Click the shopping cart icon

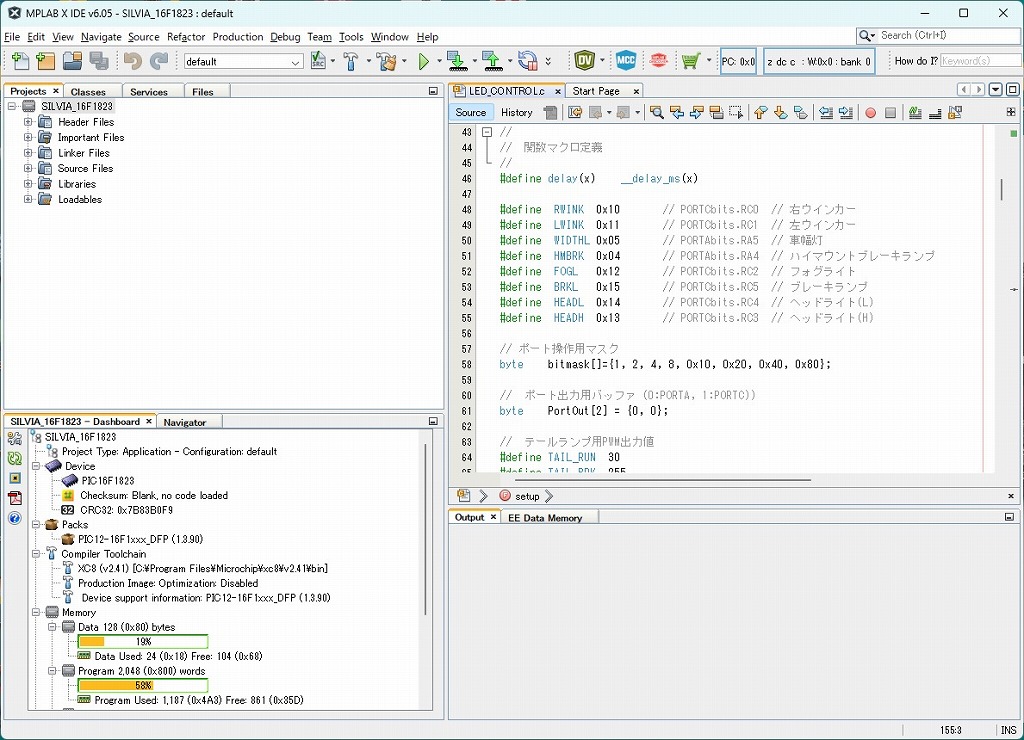pyautogui.click(x=690, y=61)
